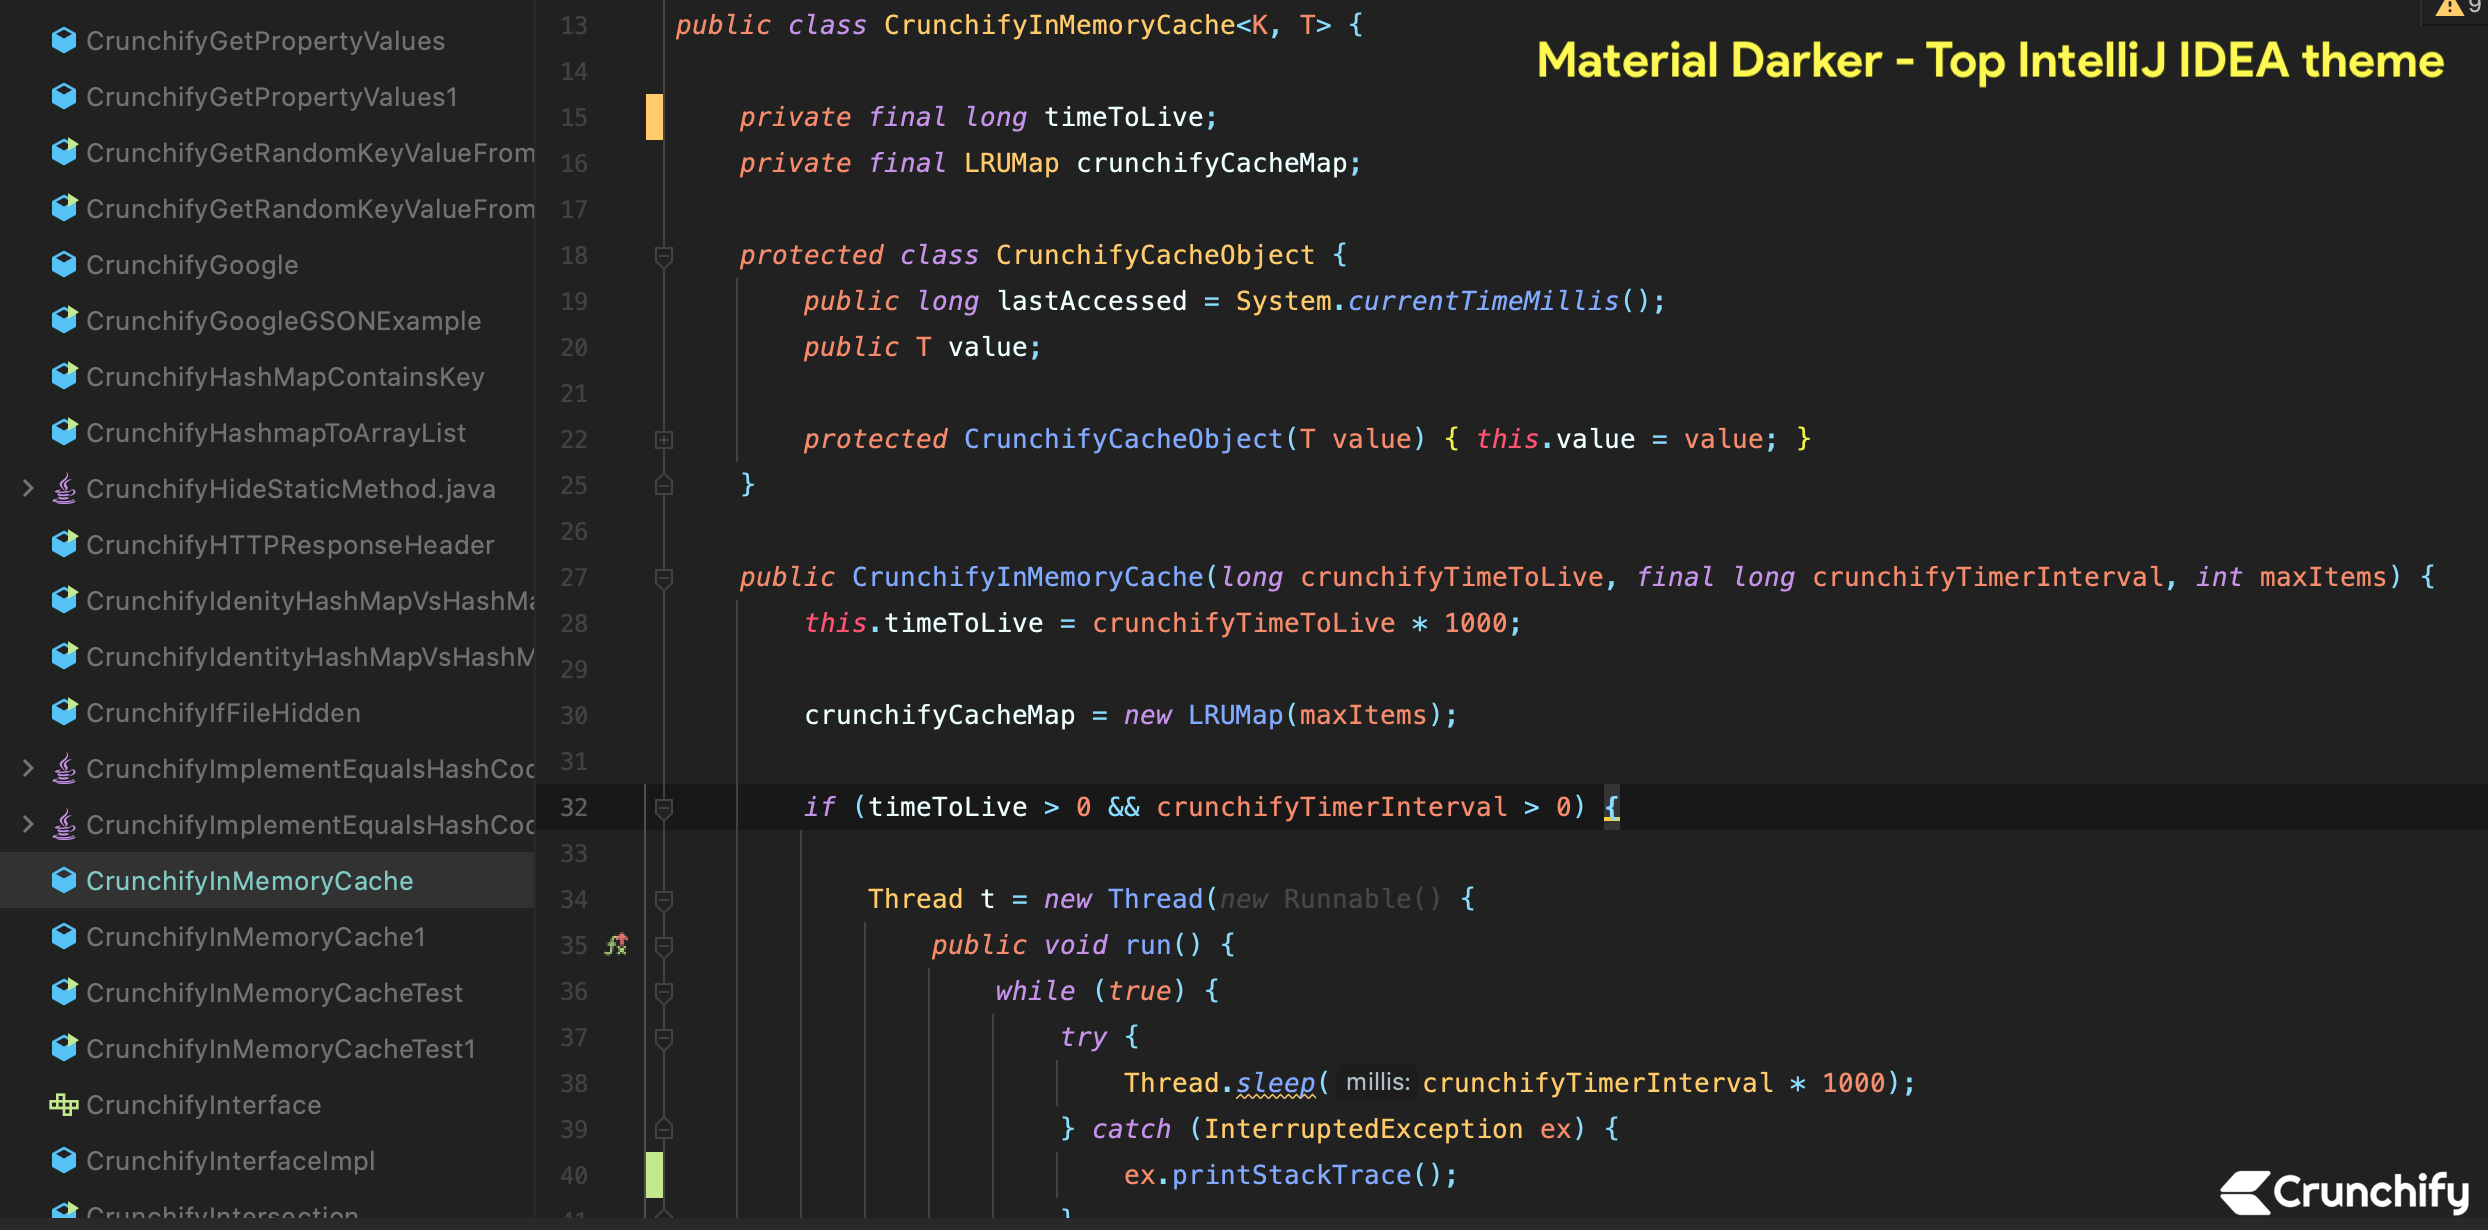Click the green change marker beside line 40
2488x1230 pixels.
(x=655, y=1175)
